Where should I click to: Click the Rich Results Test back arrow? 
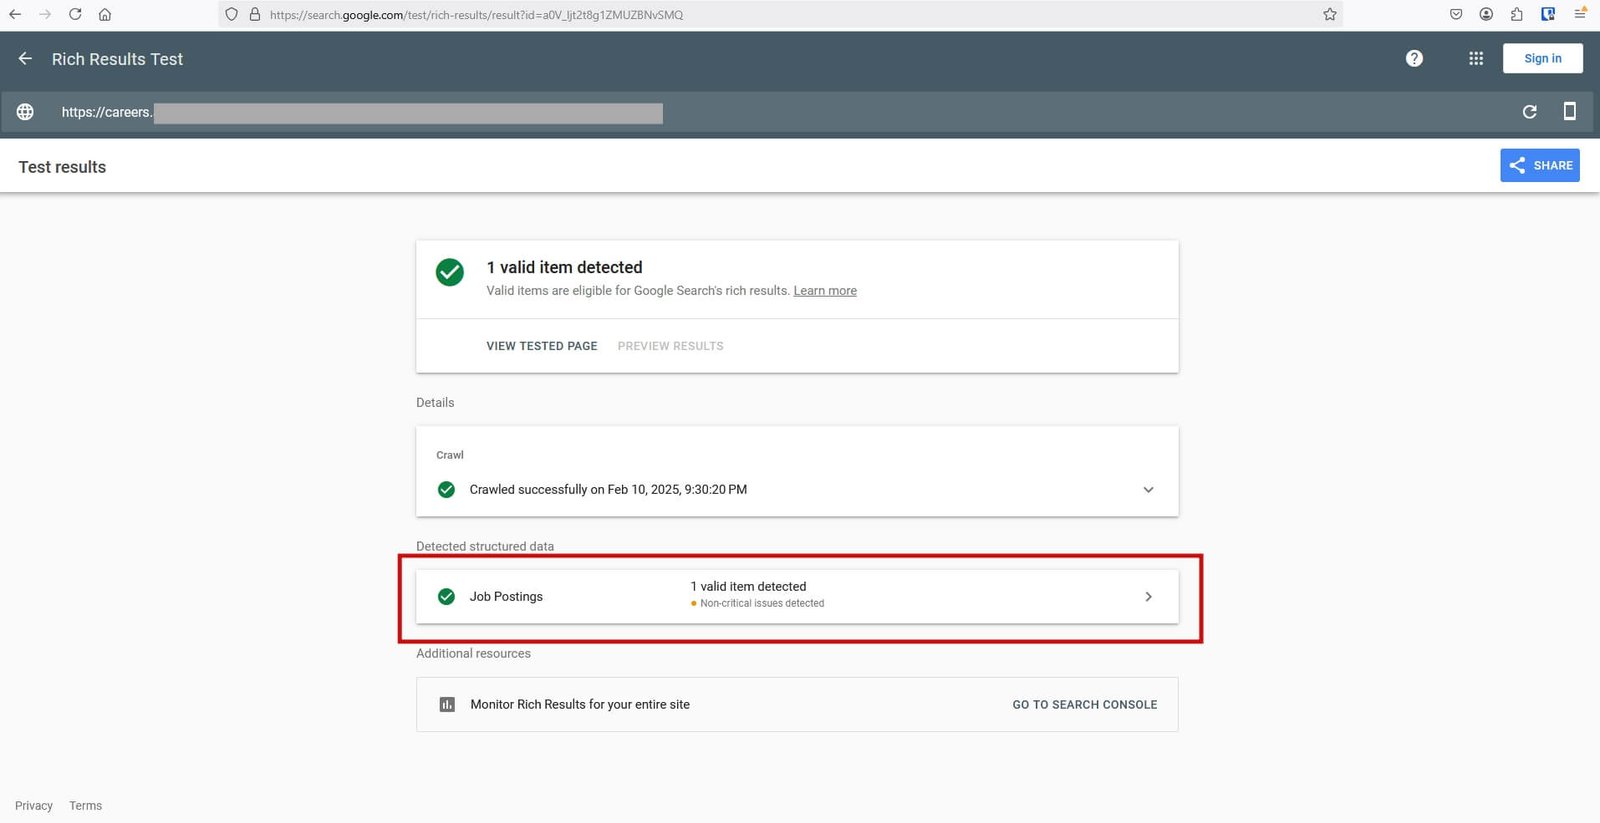(x=25, y=59)
